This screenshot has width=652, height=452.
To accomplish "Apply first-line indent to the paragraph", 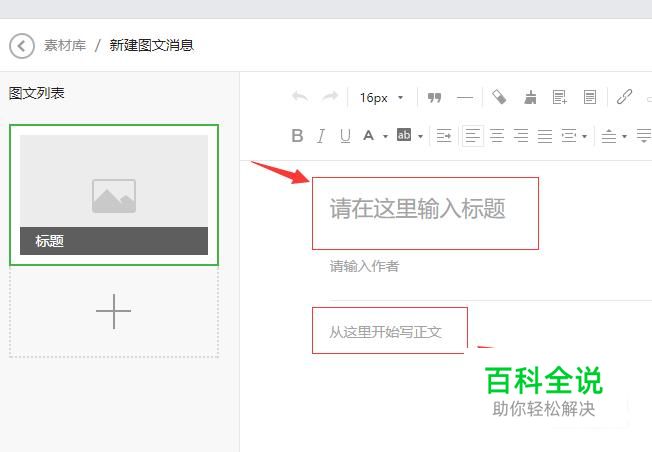I will (444, 136).
